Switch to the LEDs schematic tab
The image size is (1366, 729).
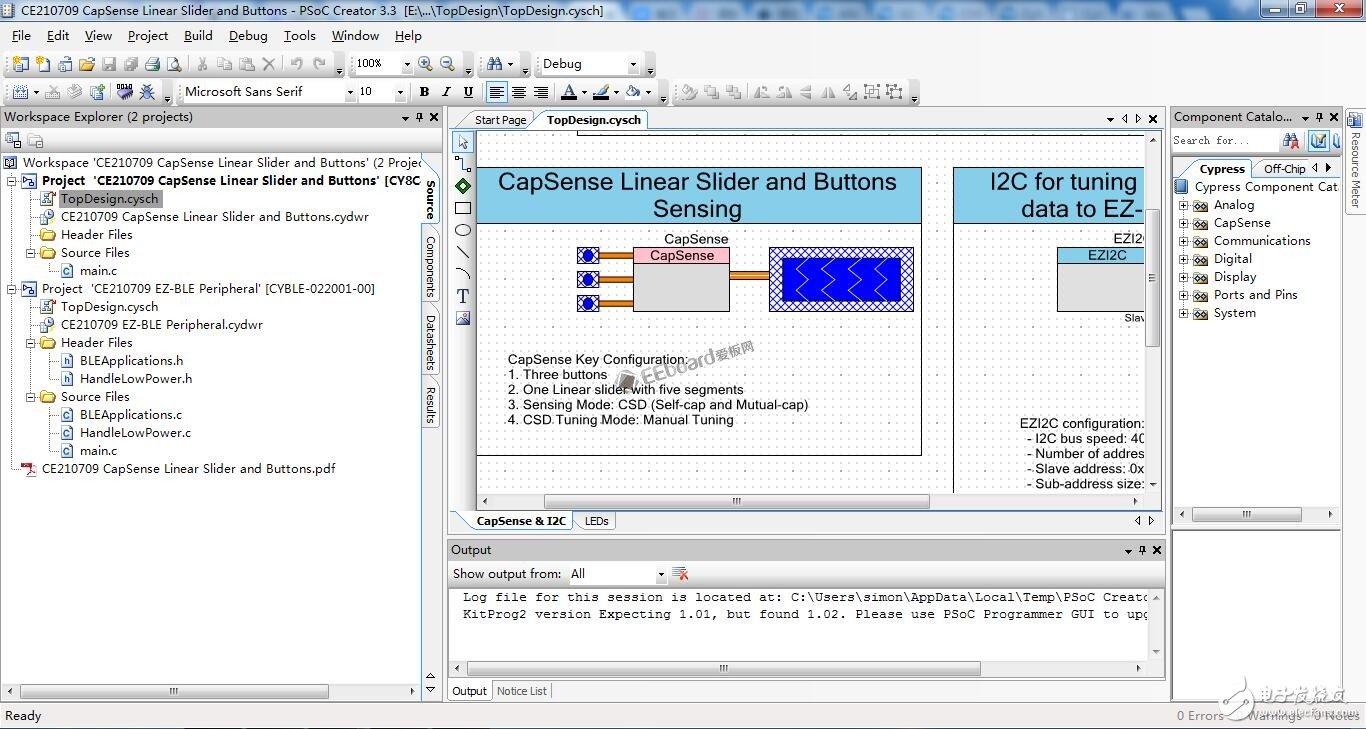point(597,521)
